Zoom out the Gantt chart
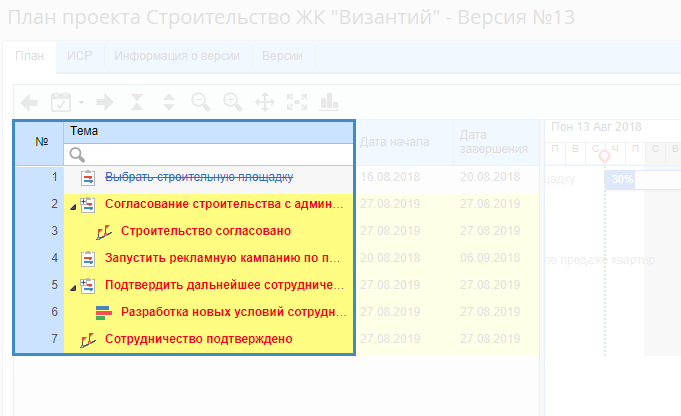The image size is (681, 416). (200, 102)
